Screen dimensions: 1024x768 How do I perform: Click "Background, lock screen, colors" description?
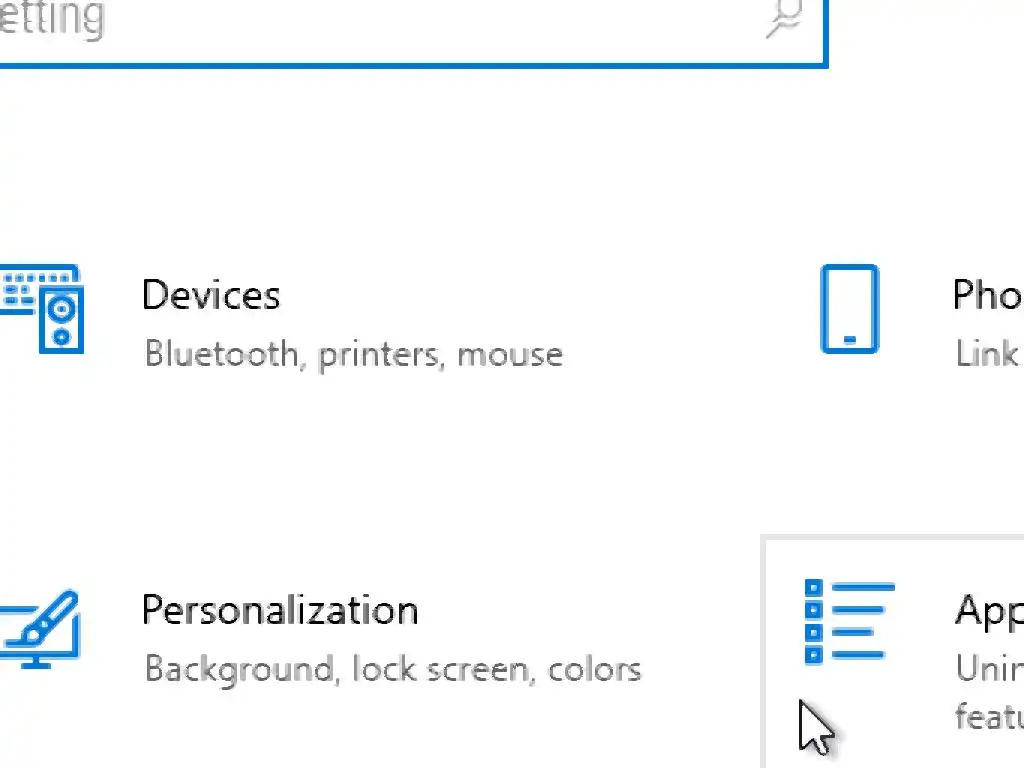[392, 668]
